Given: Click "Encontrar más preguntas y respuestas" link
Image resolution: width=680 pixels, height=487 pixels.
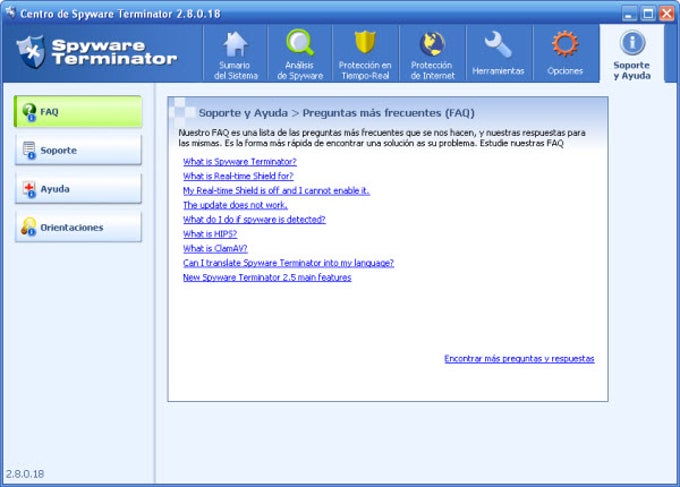Looking at the screenshot, I should pos(519,359).
